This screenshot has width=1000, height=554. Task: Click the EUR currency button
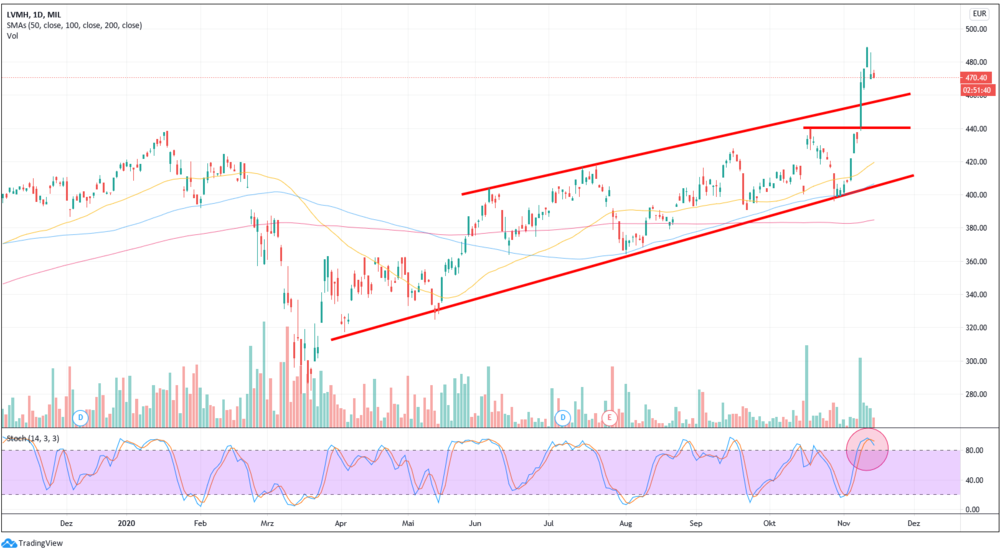click(979, 14)
